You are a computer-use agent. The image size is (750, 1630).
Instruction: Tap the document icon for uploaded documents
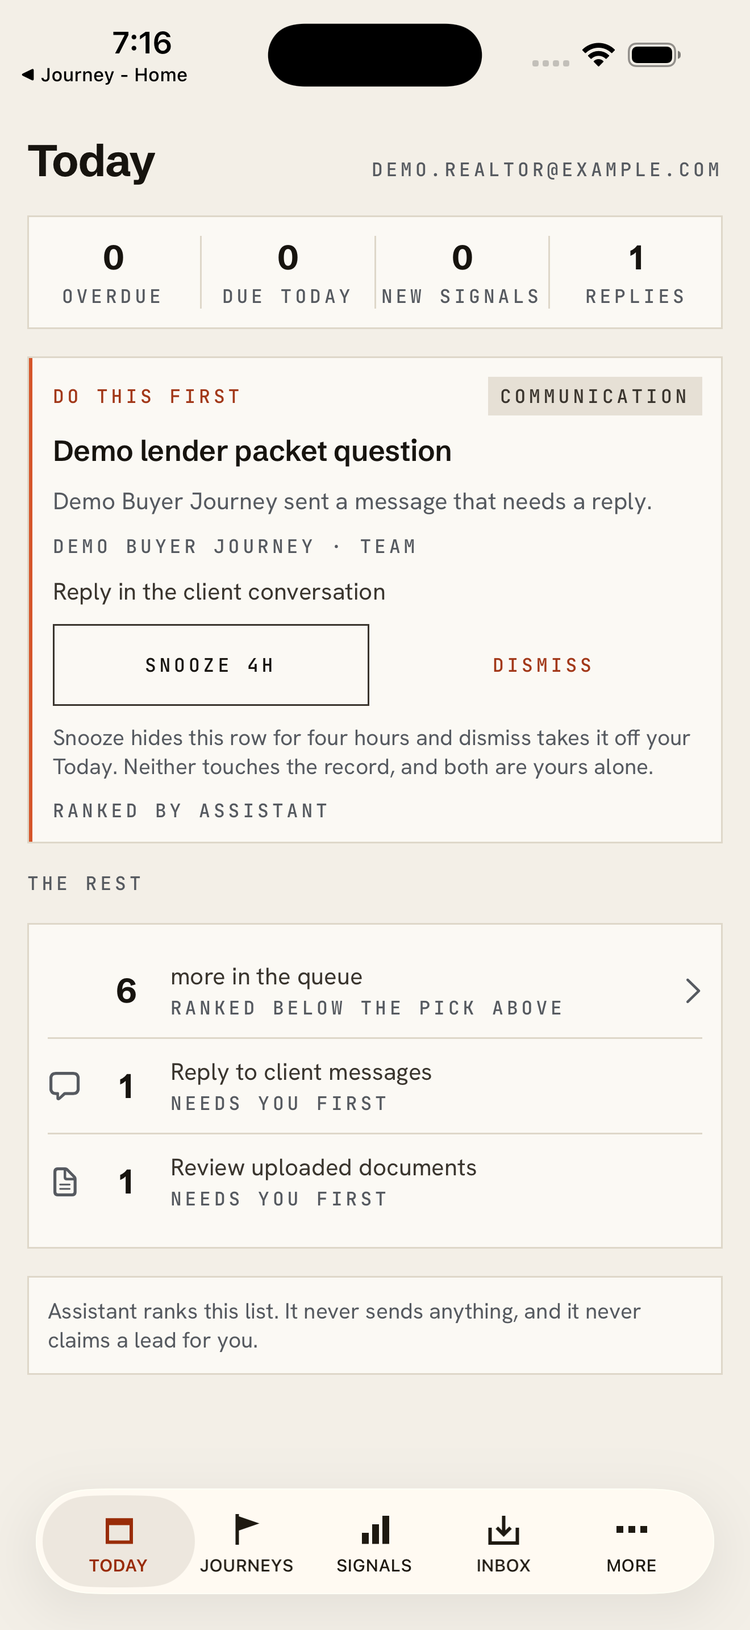tap(65, 1181)
